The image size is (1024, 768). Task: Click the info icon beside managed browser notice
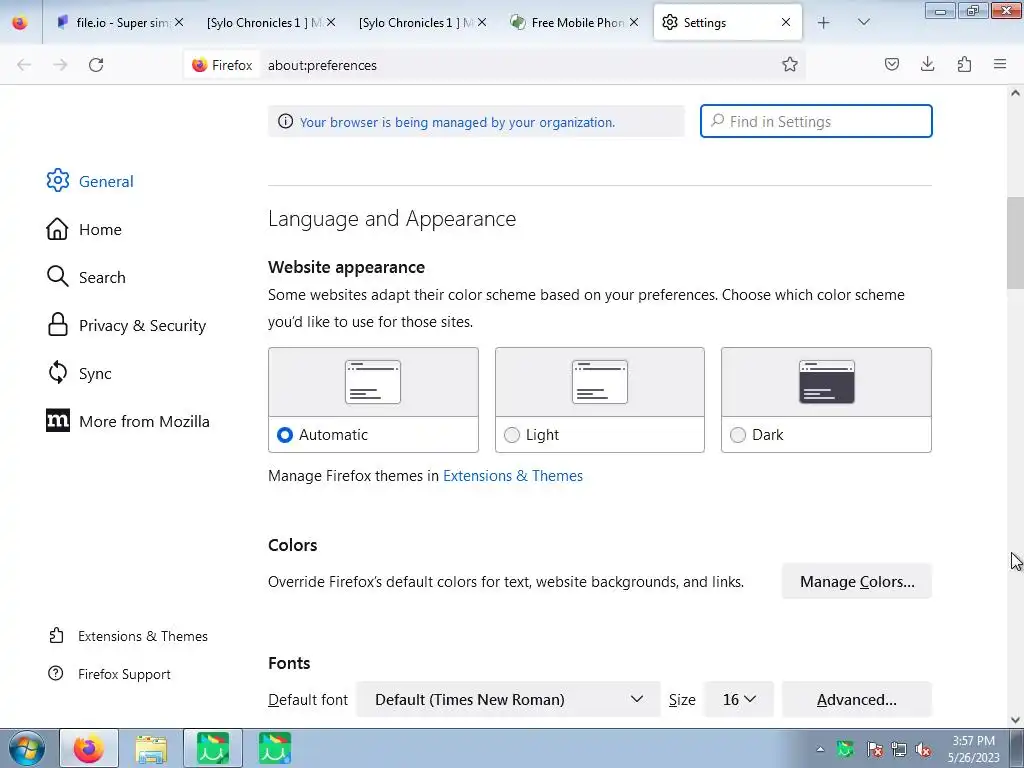(285, 121)
